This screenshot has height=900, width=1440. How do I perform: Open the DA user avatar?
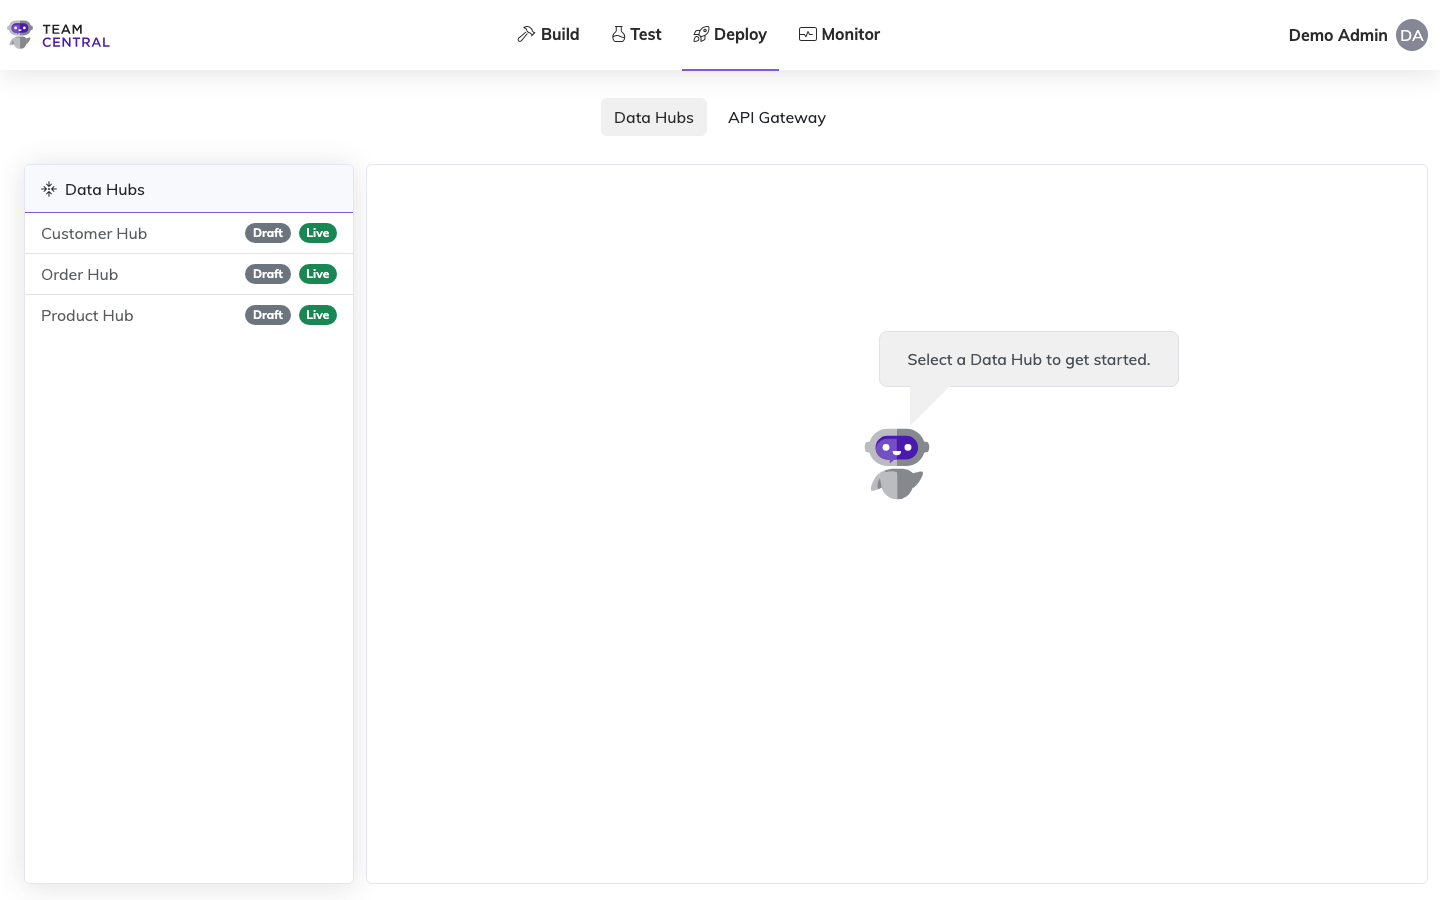1412,35
